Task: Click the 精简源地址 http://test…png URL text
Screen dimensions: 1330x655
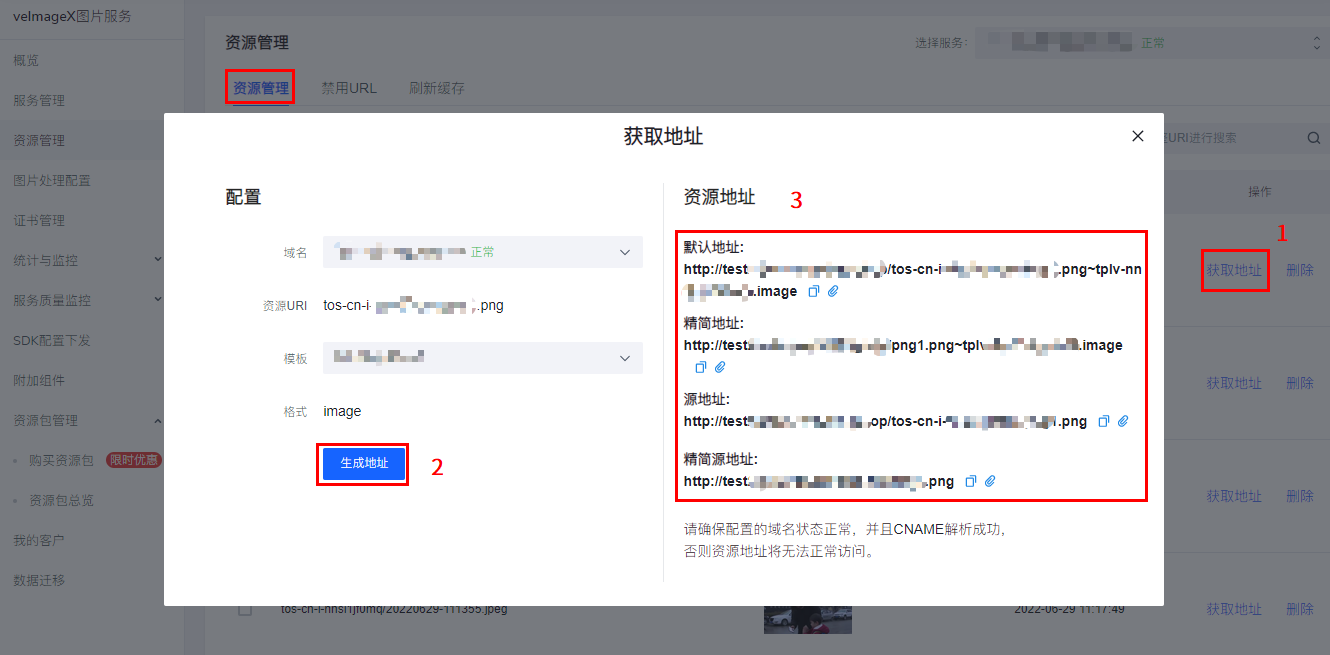Action: click(x=819, y=481)
